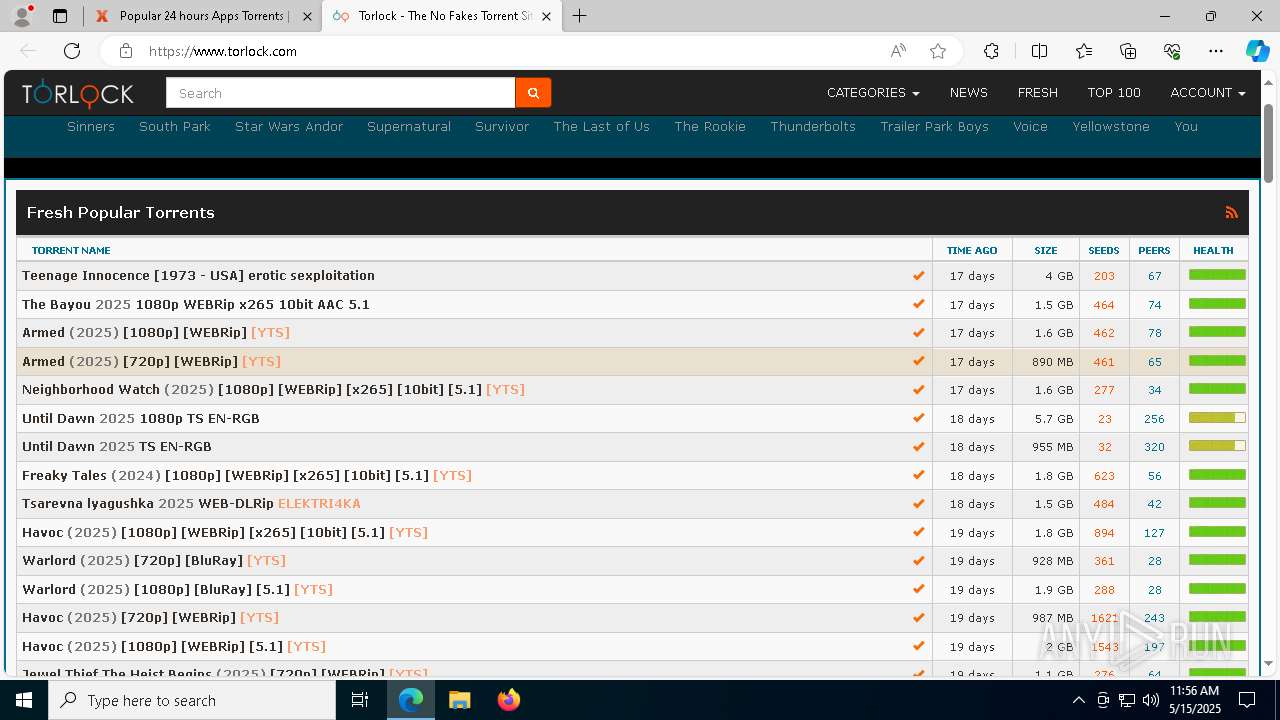Click the Windows taskbar search box
Image resolution: width=1280 pixels, height=720 pixels.
[192, 700]
